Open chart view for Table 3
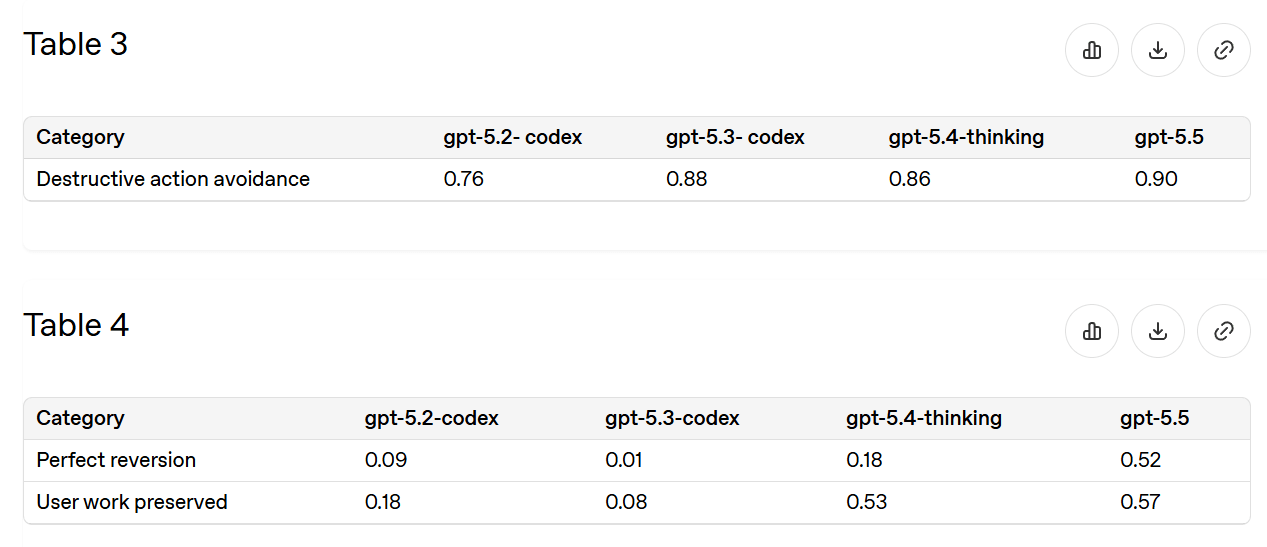The image size is (1267, 547). (x=1092, y=50)
